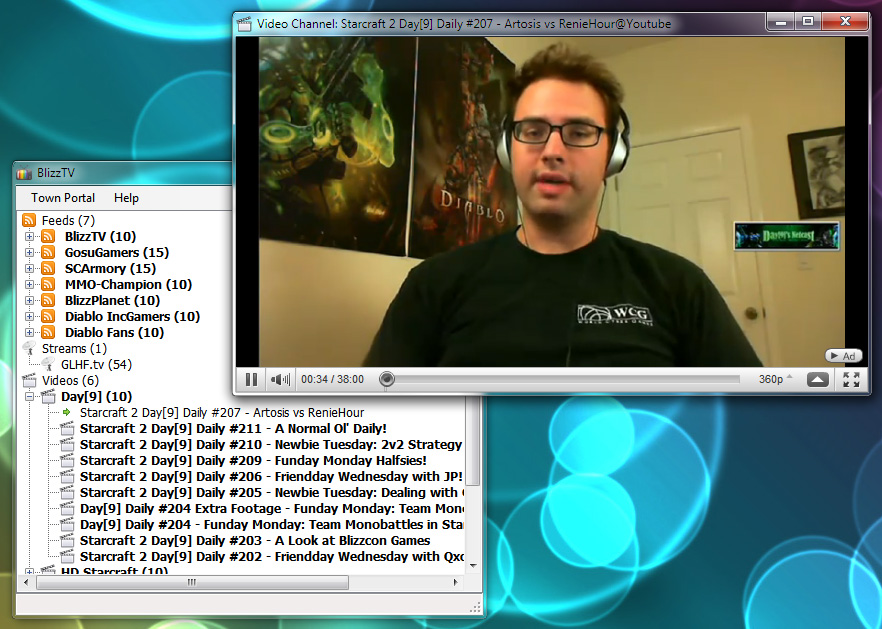Click the vertical scrollbar down arrow

474,565
